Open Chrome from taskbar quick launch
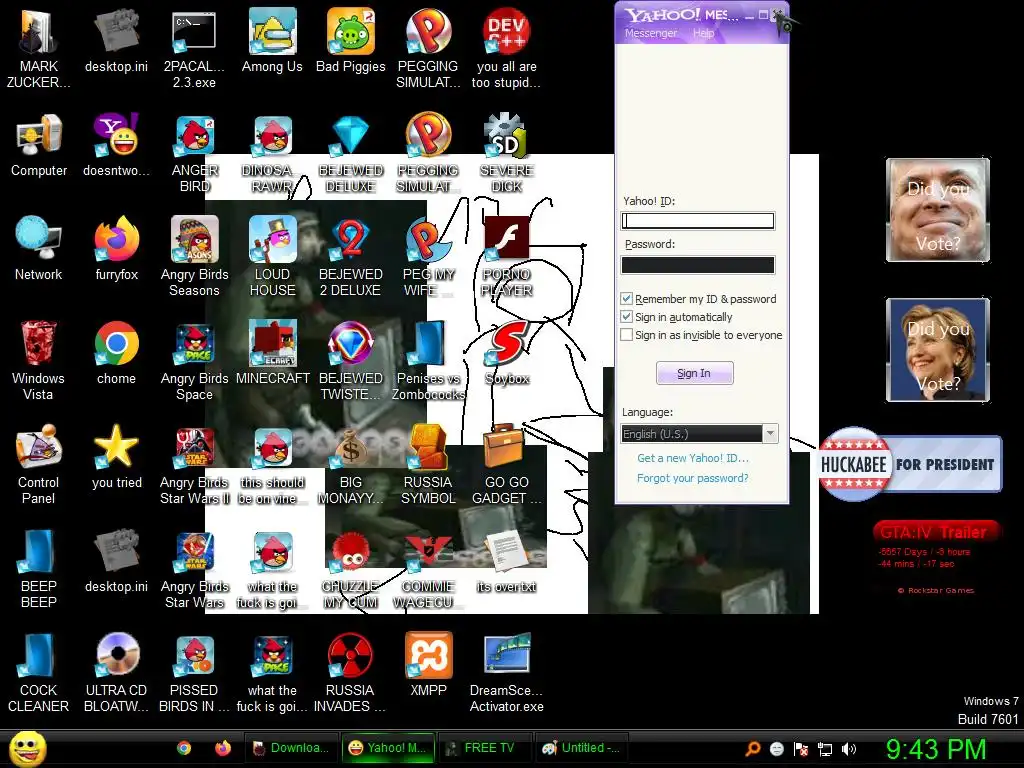This screenshot has width=1024, height=768. tap(184, 748)
